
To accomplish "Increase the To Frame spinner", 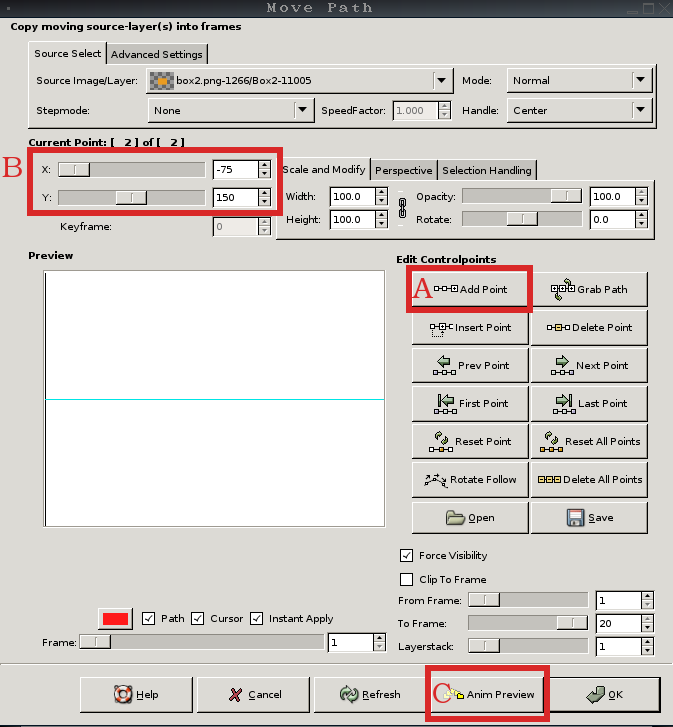I will (x=647, y=619).
